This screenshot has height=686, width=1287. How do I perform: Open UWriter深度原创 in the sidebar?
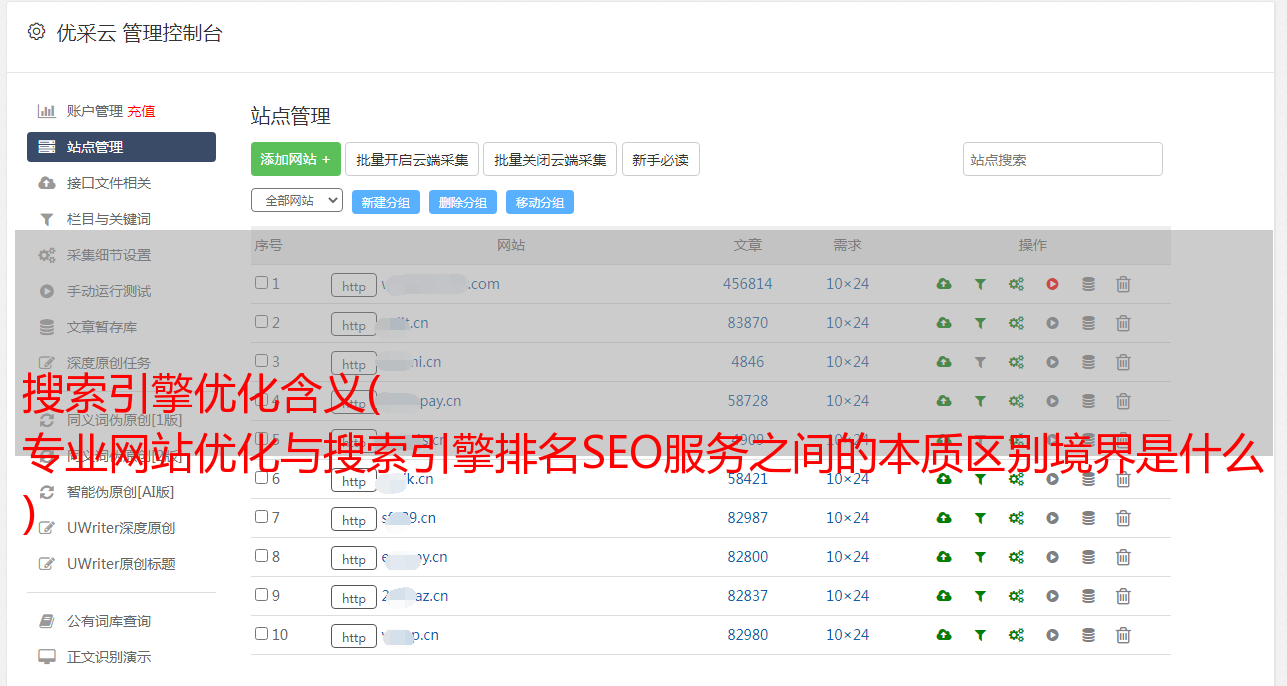pyautogui.click(x=121, y=528)
